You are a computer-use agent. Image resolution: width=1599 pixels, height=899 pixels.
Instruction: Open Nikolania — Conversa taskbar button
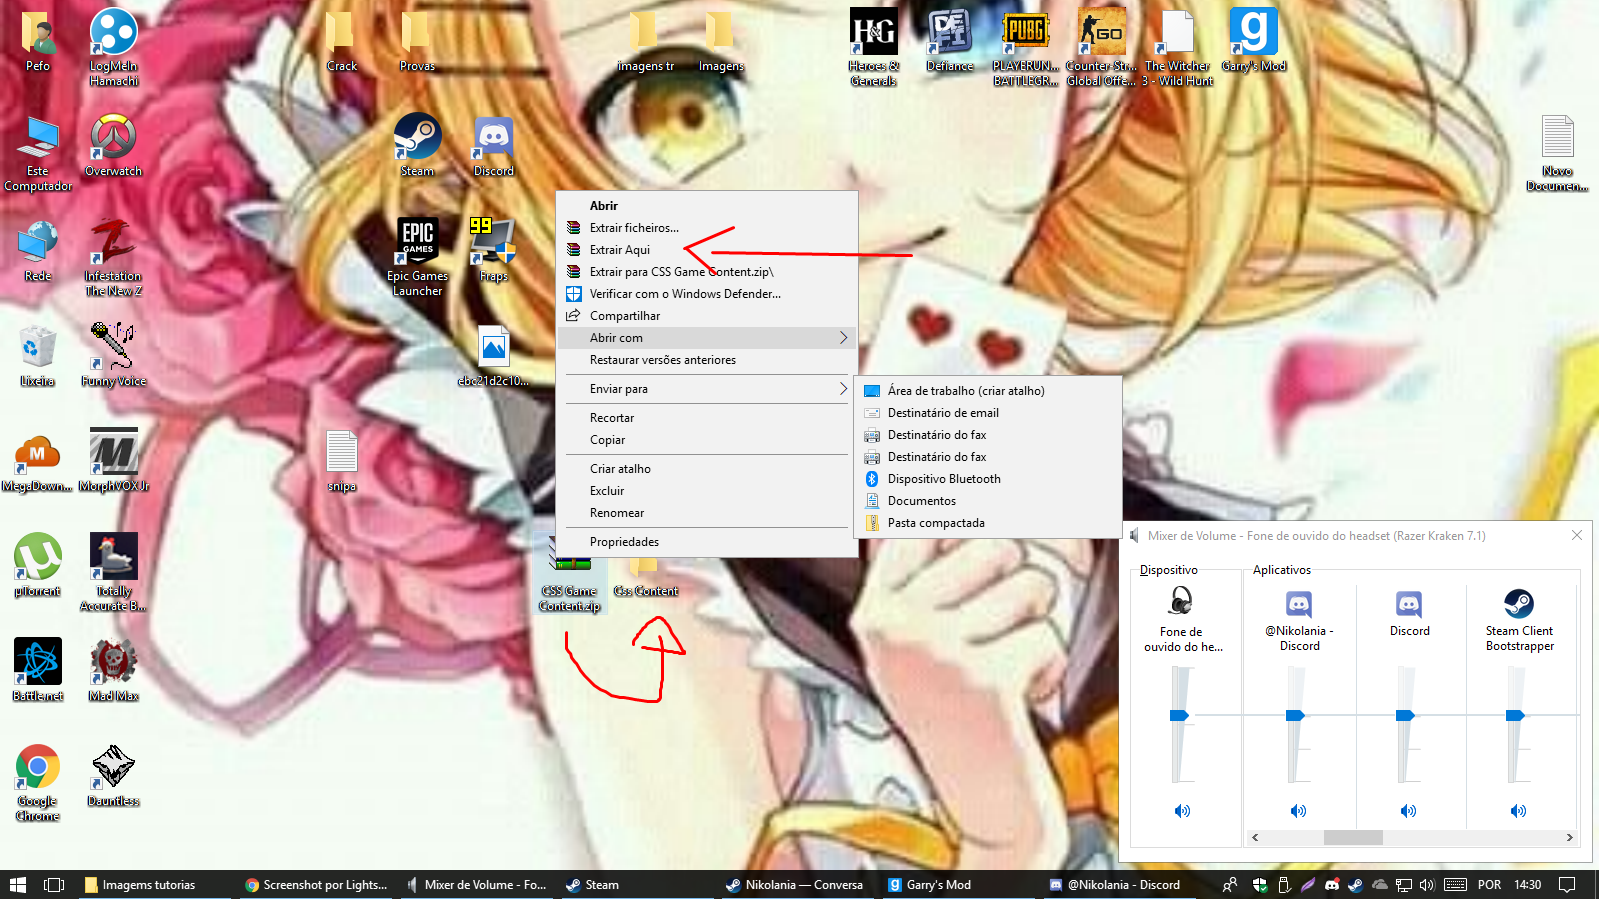click(x=798, y=885)
